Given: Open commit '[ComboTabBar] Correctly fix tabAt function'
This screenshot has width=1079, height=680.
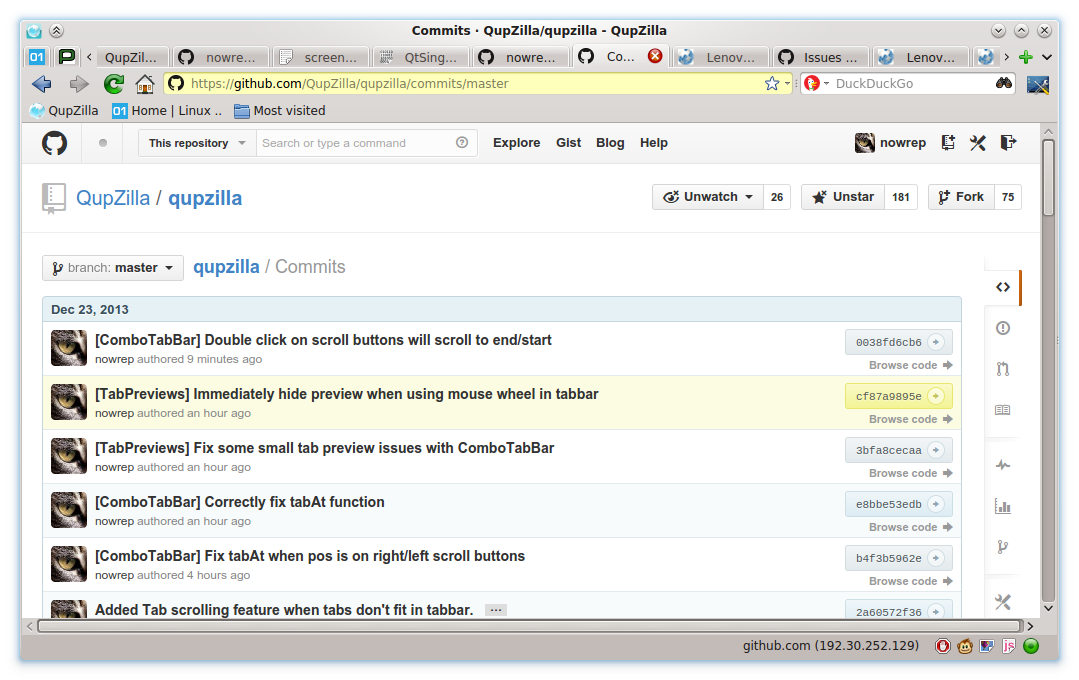Looking at the screenshot, I should pos(239,502).
